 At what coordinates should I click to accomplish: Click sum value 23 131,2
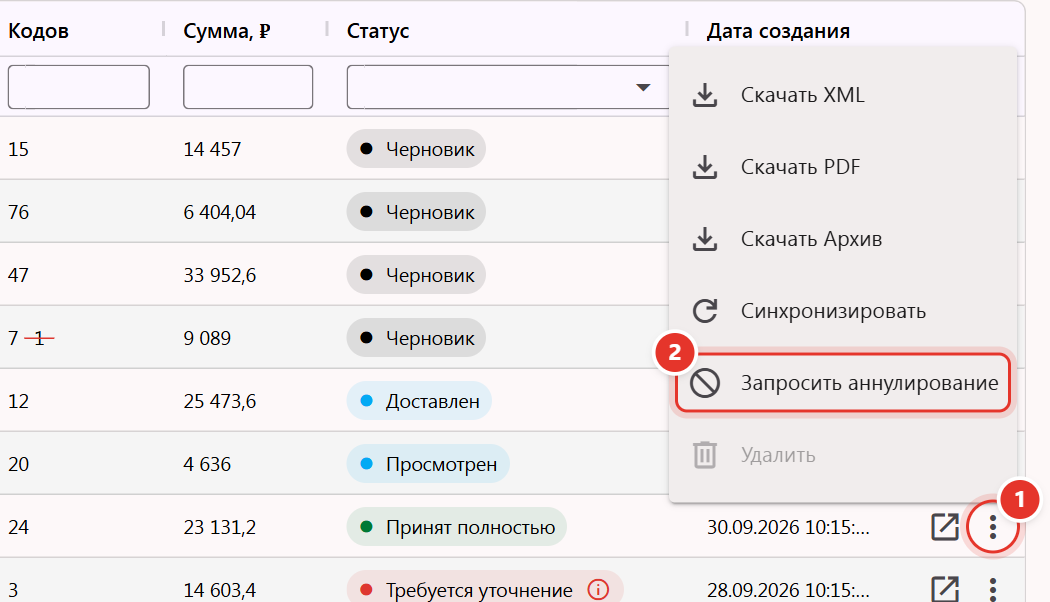(x=220, y=527)
